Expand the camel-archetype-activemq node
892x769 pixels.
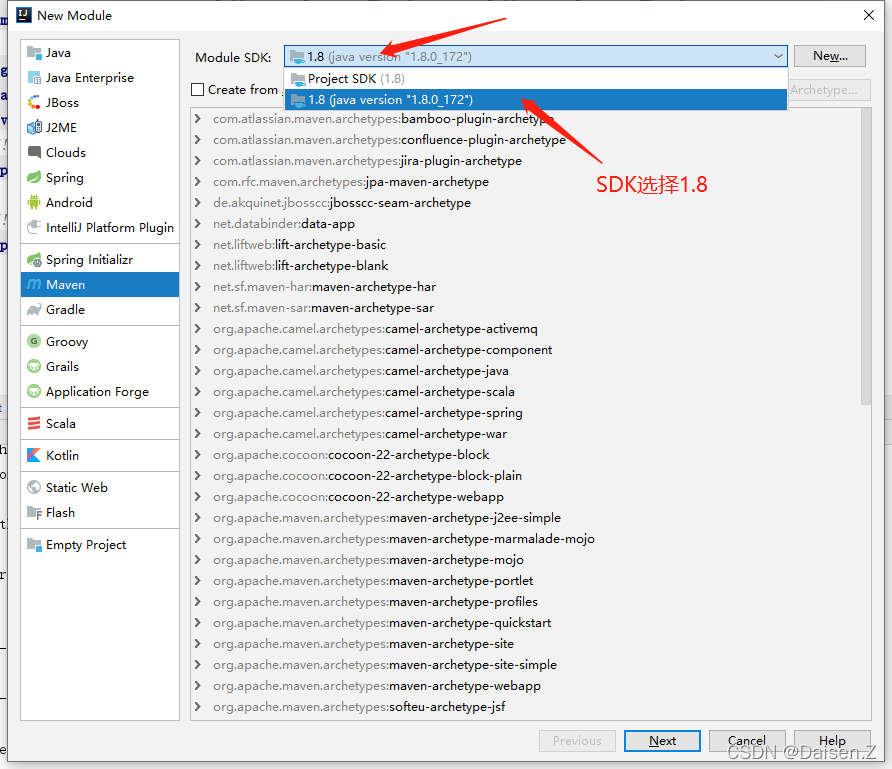click(x=197, y=329)
